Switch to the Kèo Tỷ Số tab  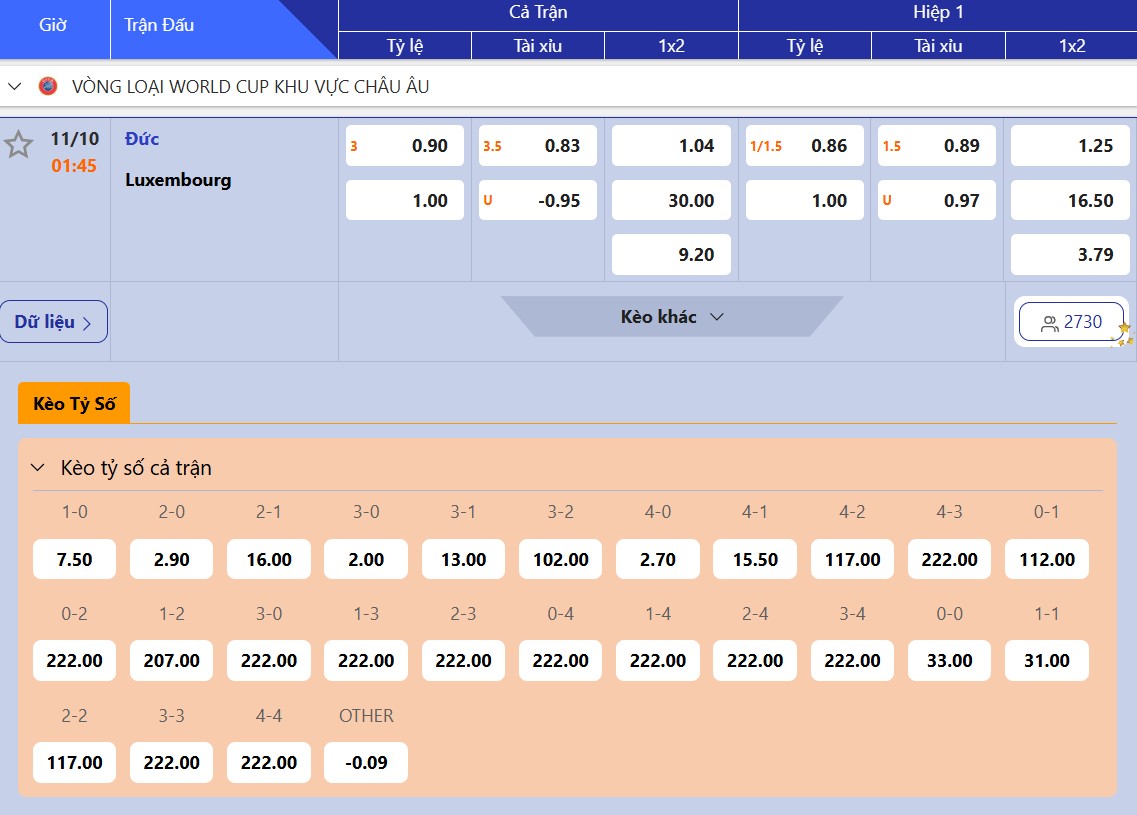click(x=73, y=403)
